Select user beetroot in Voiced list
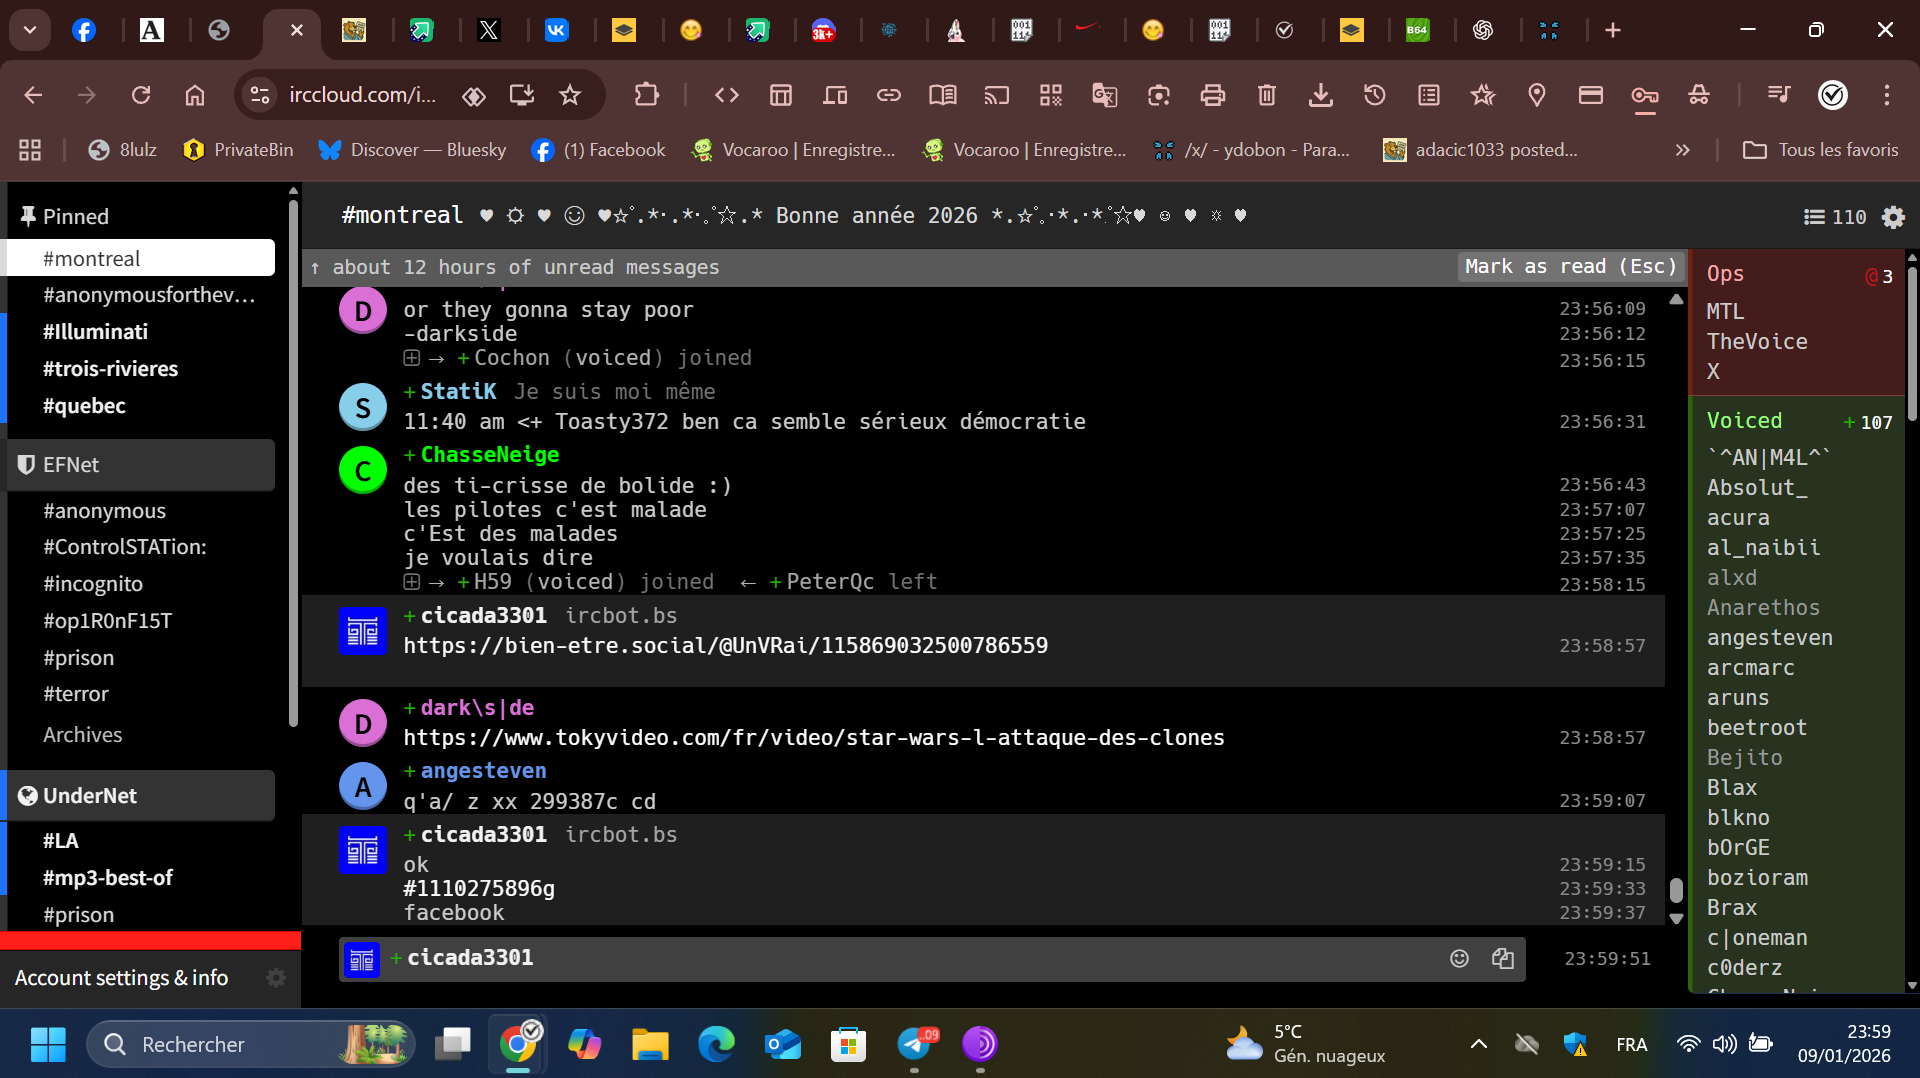Viewport: 1920px width, 1078px height. [x=1757, y=728]
